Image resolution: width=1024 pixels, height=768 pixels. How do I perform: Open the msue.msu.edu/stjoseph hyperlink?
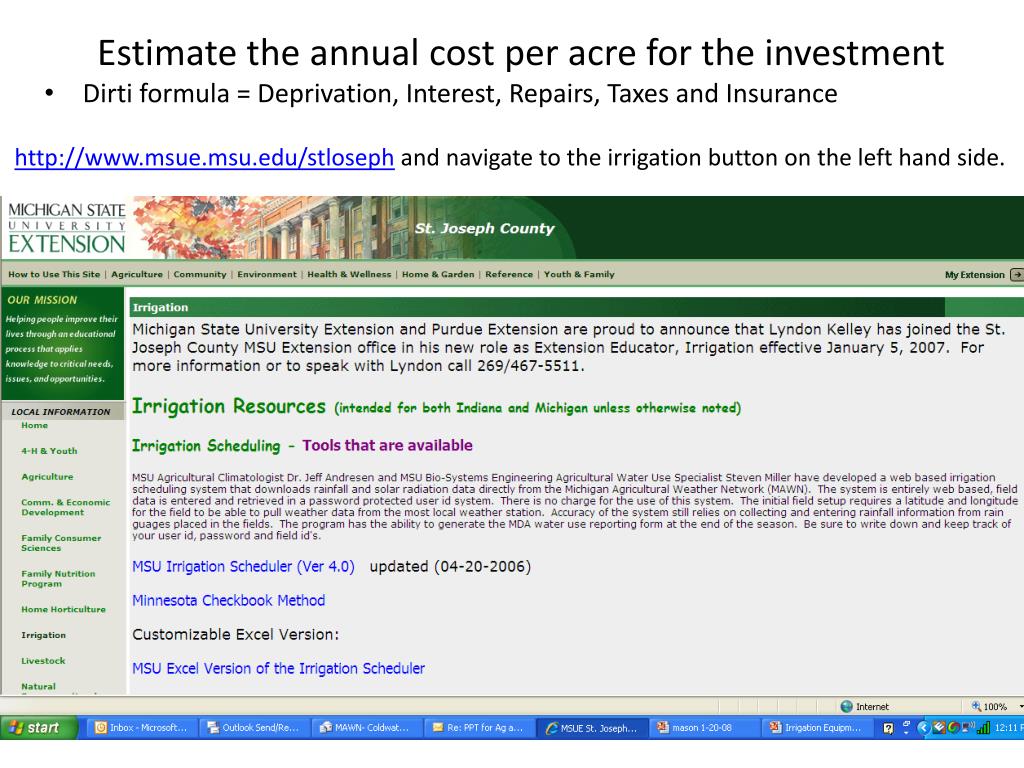tap(204, 158)
